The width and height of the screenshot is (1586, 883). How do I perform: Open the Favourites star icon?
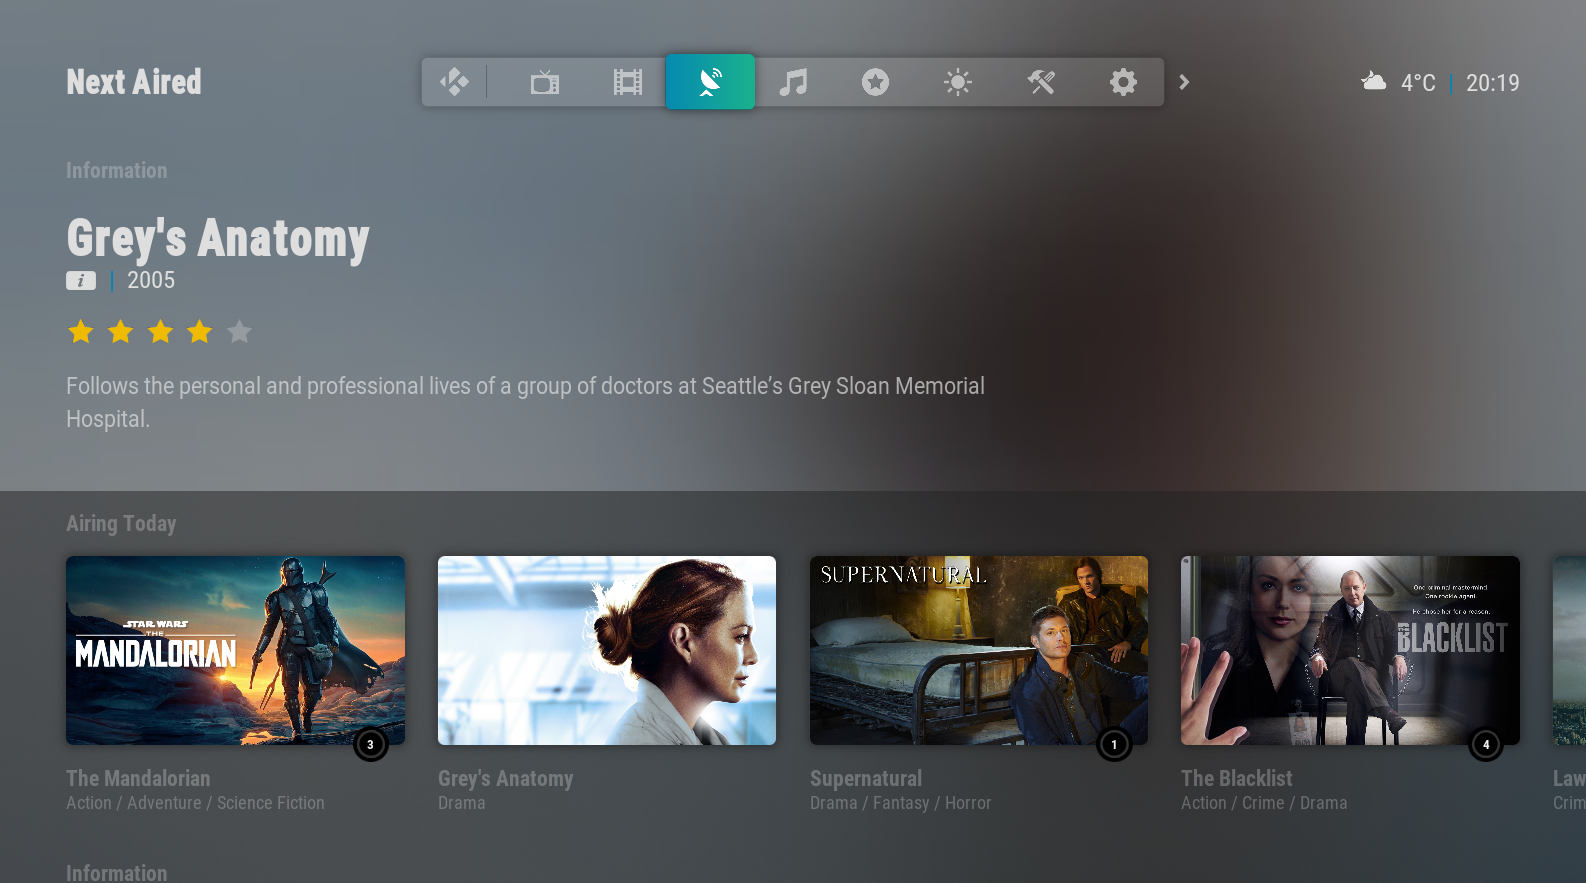876,82
